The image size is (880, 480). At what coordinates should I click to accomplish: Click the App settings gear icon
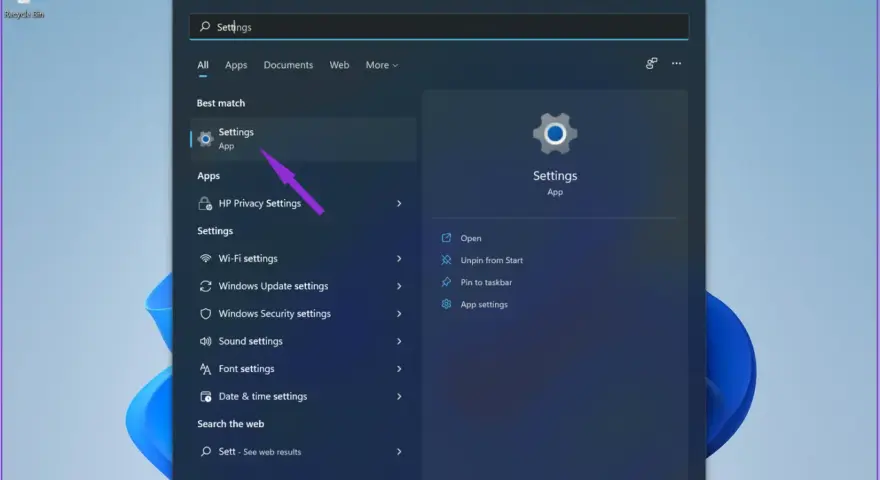point(446,304)
